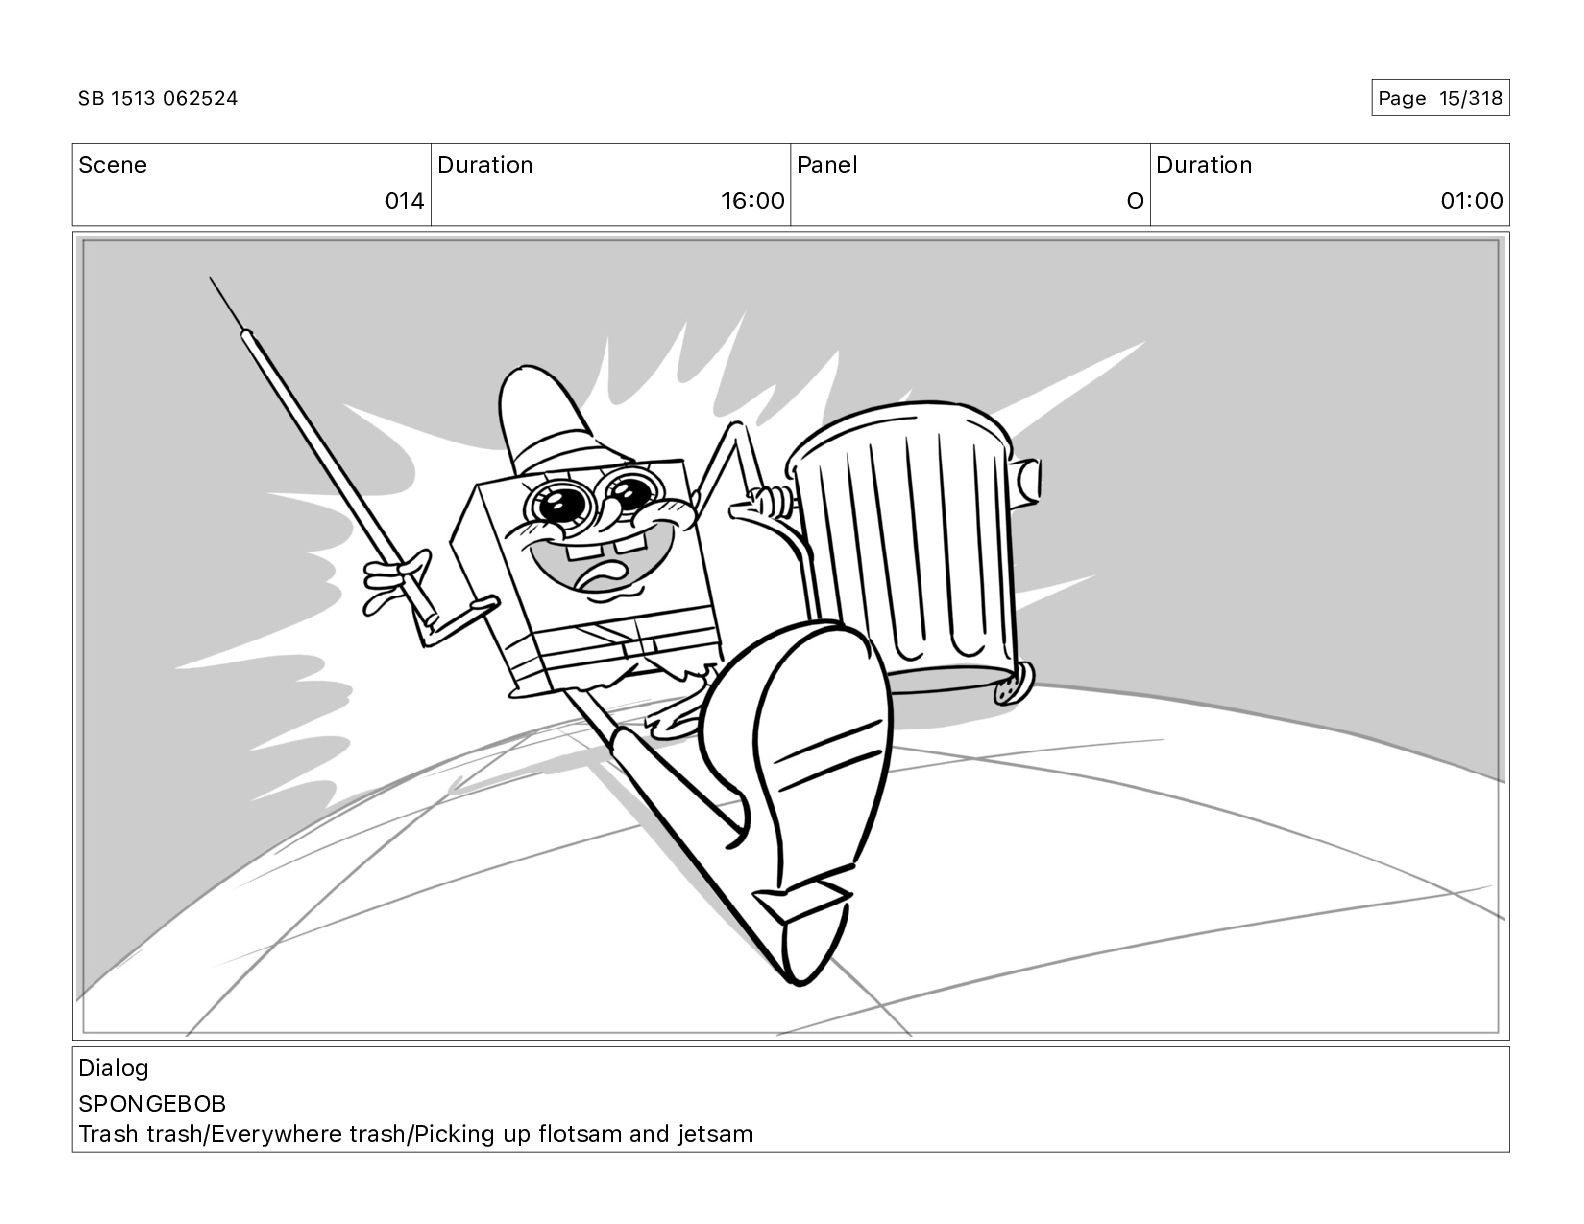Click the scene duration value '16:00'
The width and height of the screenshot is (1584, 1224).
click(753, 201)
